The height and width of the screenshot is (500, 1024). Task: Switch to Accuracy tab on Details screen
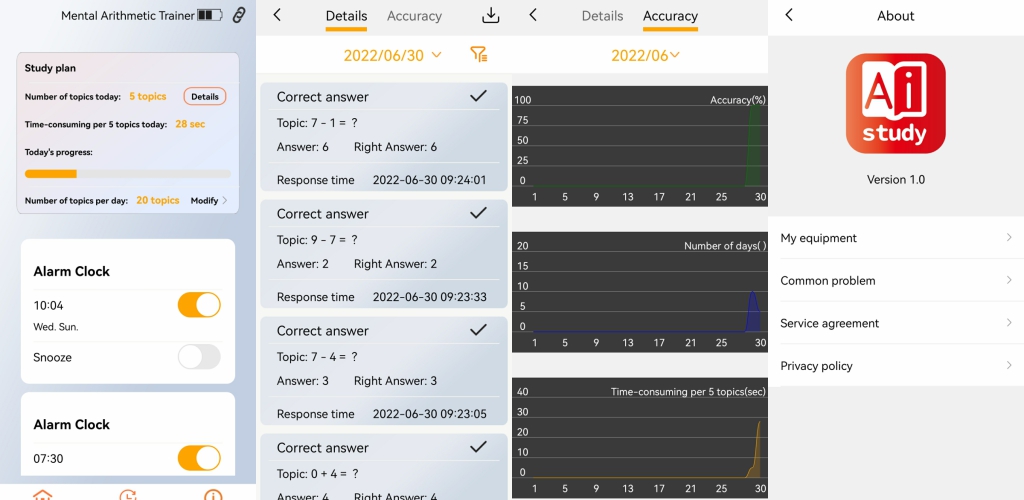414,16
